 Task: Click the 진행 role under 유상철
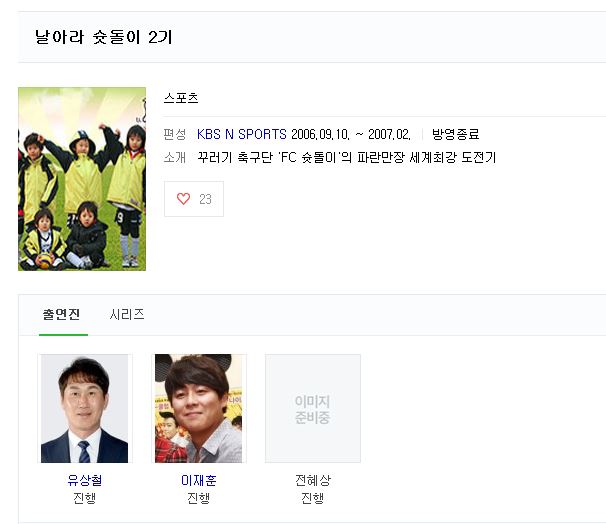(x=84, y=498)
